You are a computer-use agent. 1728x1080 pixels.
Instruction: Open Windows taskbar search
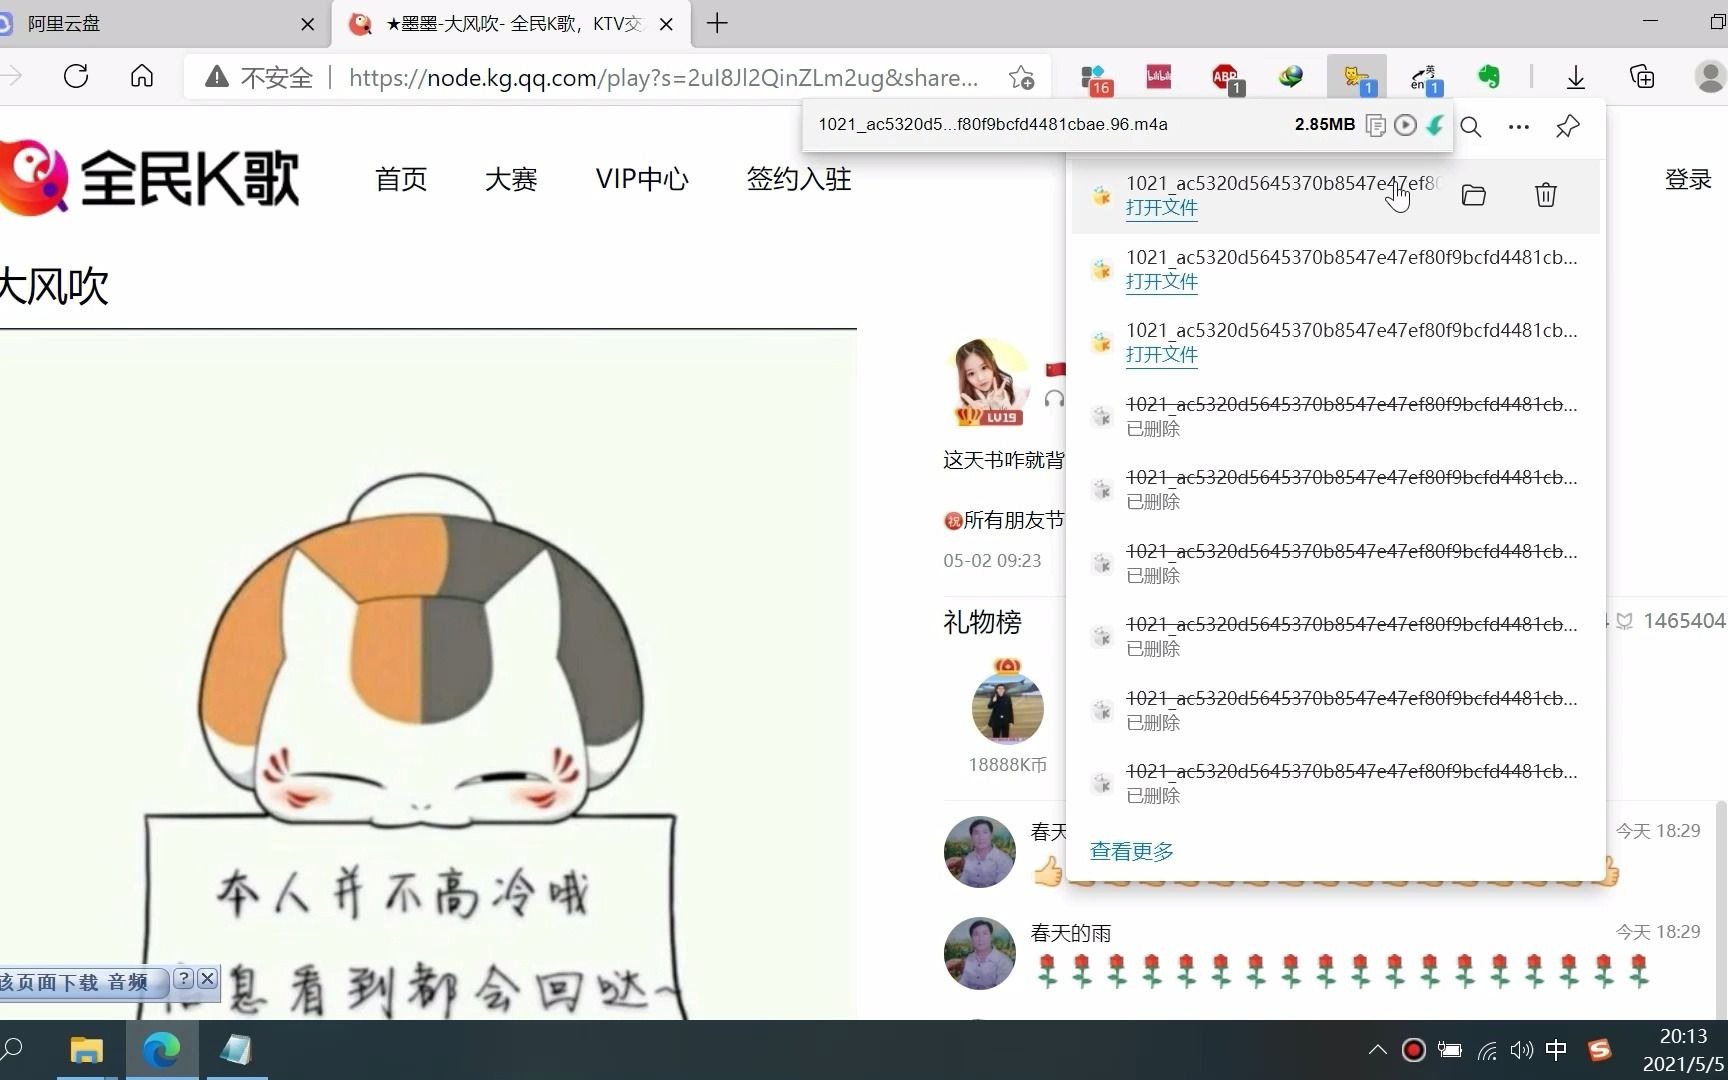point(12,1050)
